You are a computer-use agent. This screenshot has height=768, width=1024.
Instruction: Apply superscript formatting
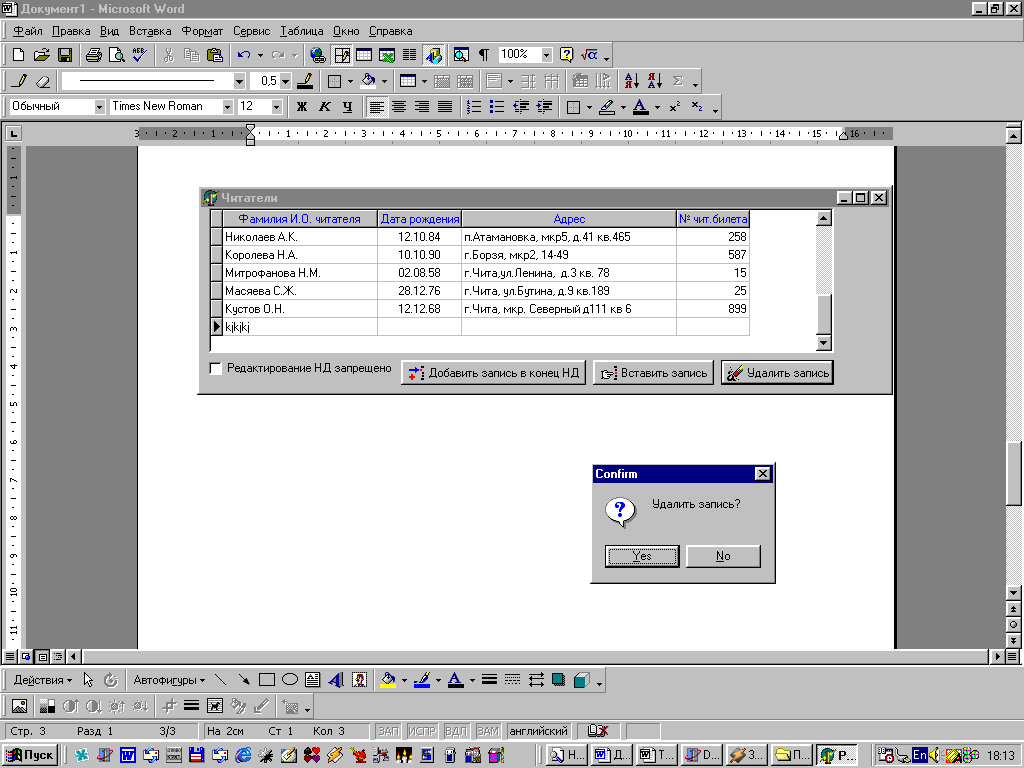(675, 106)
